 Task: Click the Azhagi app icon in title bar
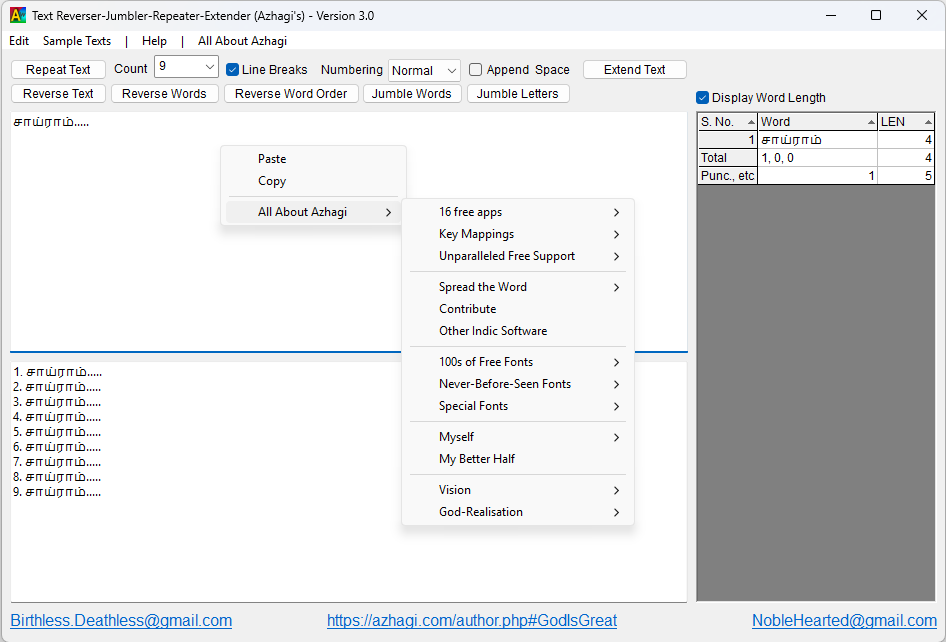point(17,16)
